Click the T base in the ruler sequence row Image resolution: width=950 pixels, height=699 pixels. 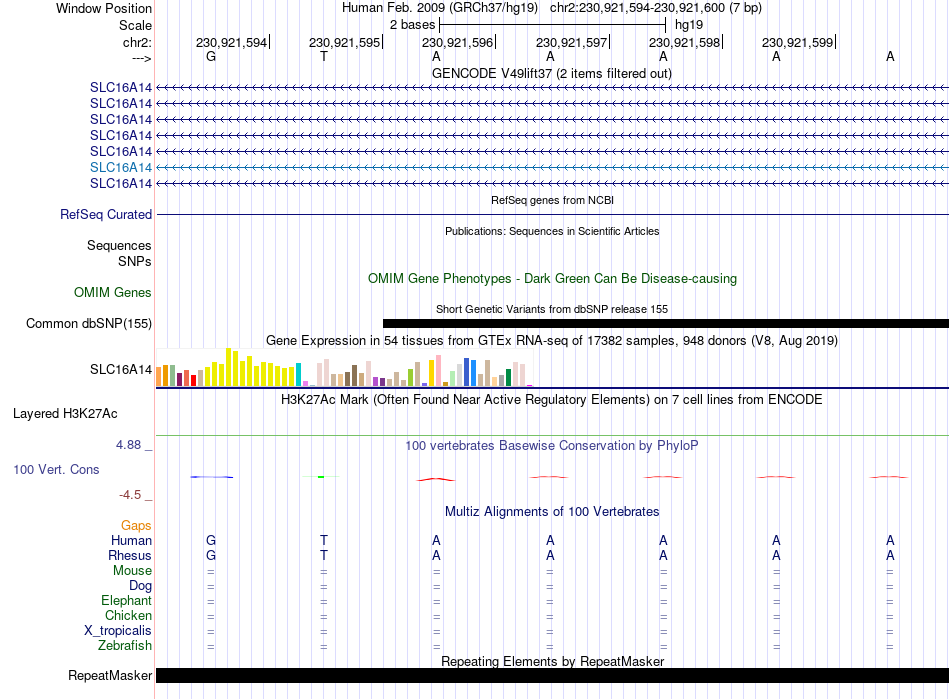[x=324, y=56]
